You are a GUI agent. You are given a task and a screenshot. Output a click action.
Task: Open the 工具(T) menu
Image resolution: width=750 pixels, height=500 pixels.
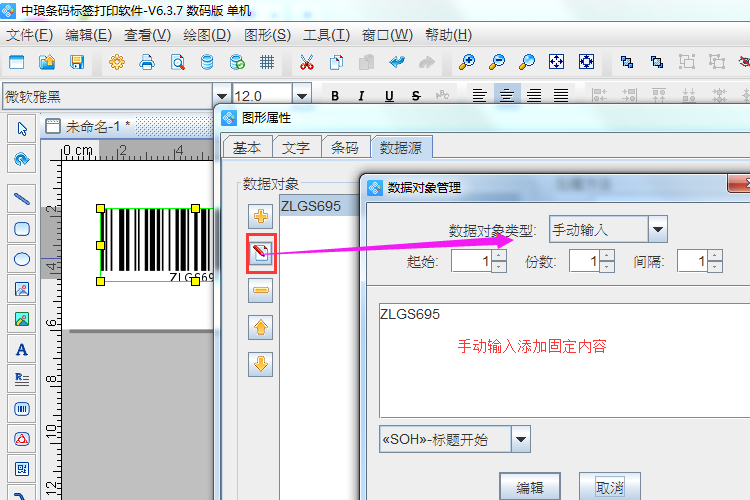pos(326,35)
